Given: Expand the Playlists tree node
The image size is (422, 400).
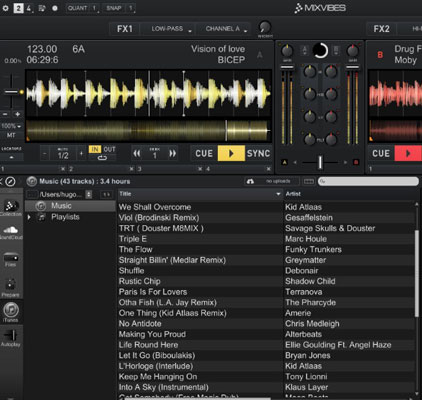Looking at the screenshot, I should click(29, 217).
